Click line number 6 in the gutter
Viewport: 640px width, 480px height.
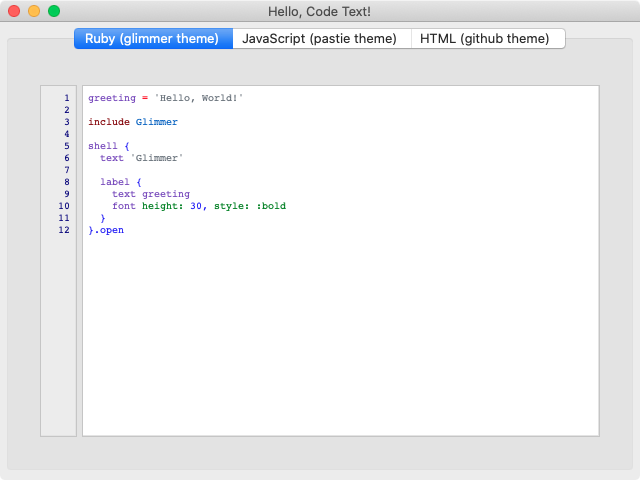pyautogui.click(x=67, y=158)
